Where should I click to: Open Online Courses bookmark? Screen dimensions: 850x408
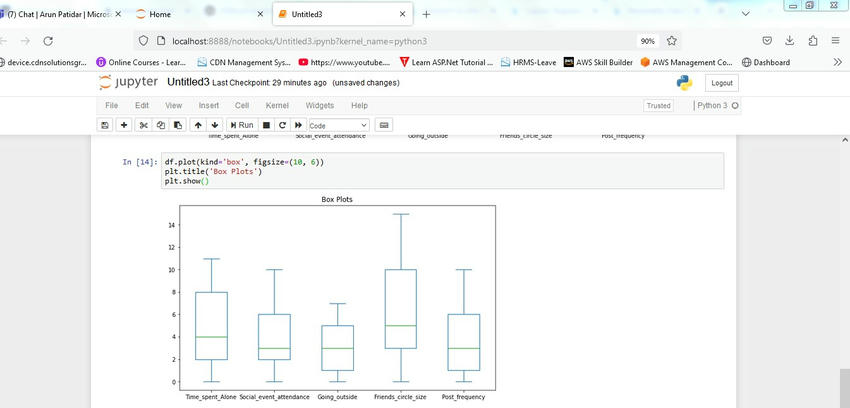pos(141,62)
